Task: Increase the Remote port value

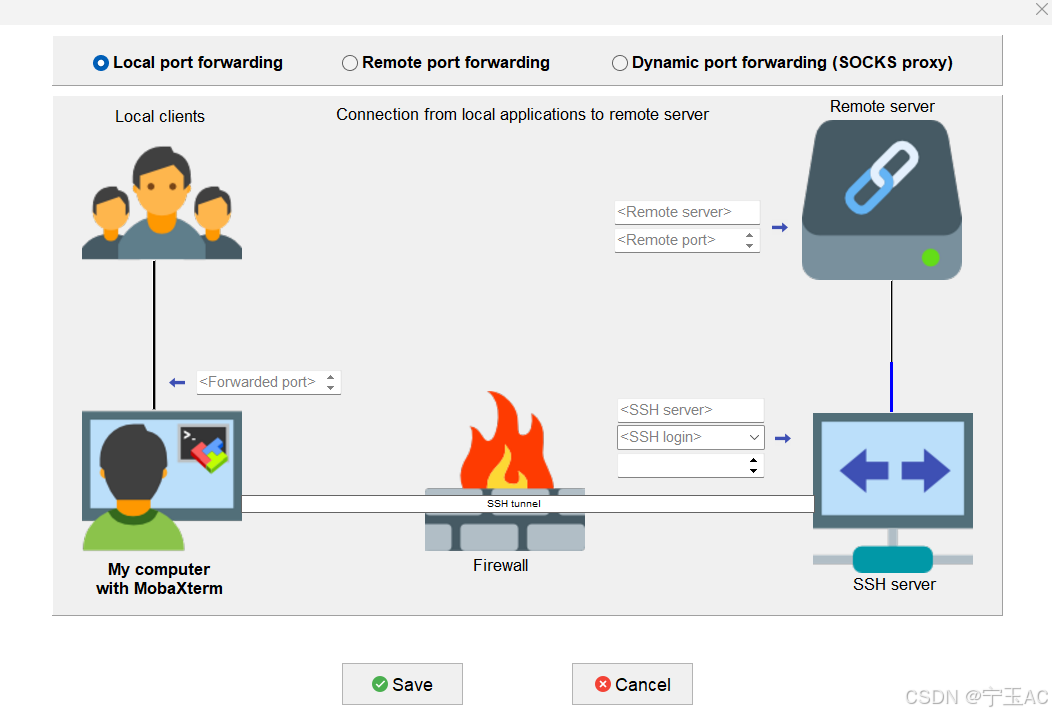Action: pyautogui.click(x=749, y=234)
